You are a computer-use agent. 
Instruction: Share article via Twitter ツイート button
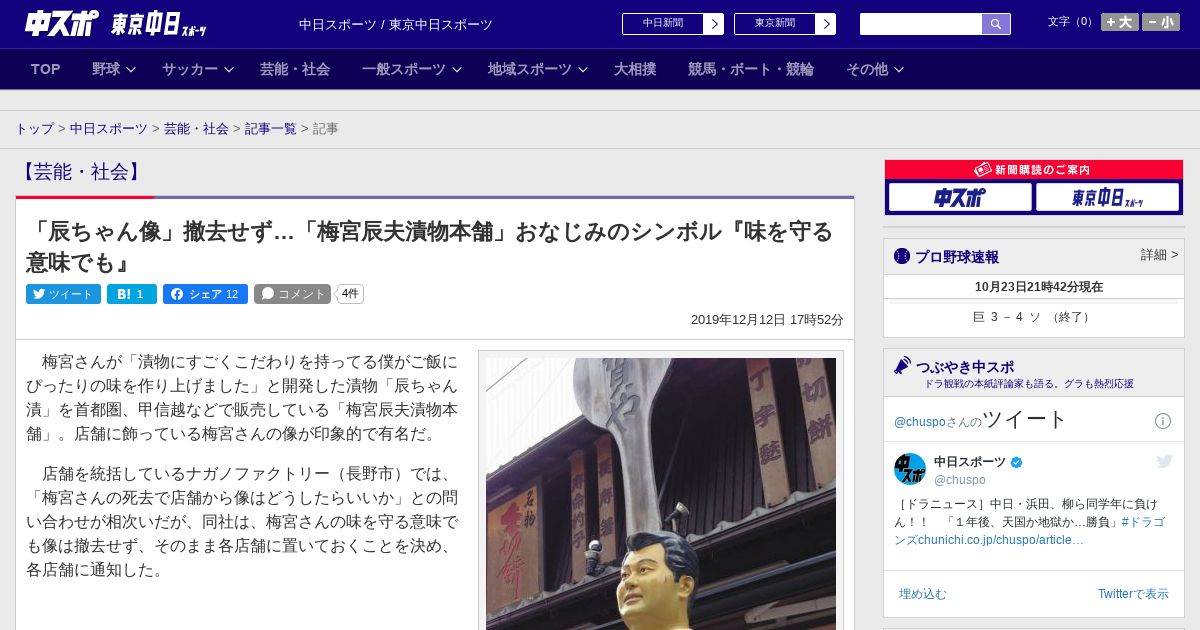(x=63, y=294)
